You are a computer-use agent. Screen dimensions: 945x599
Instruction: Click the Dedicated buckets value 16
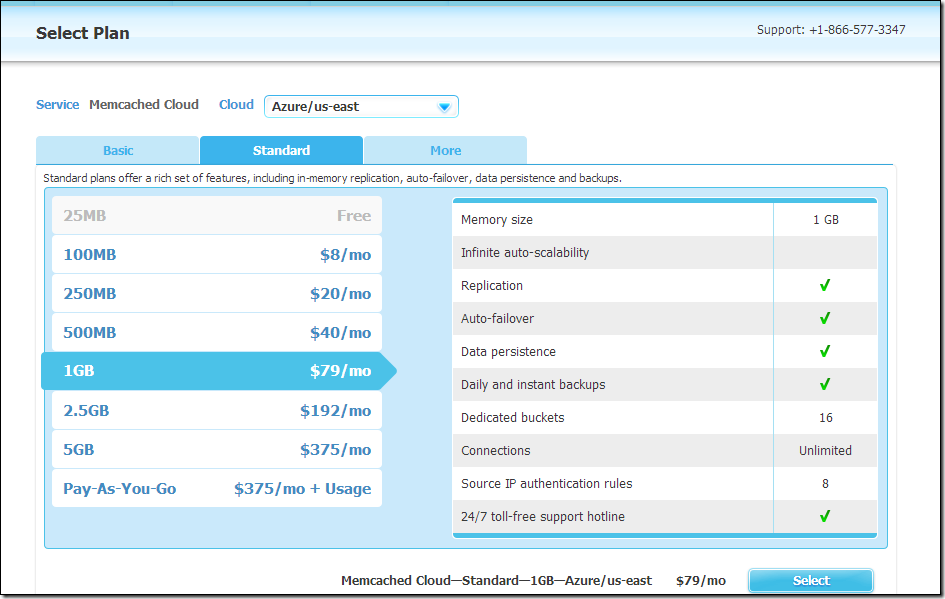click(825, 418)
